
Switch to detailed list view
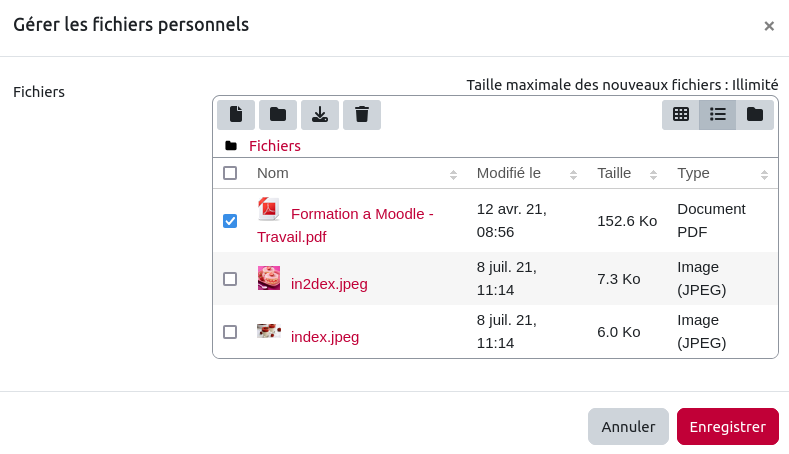718,115
